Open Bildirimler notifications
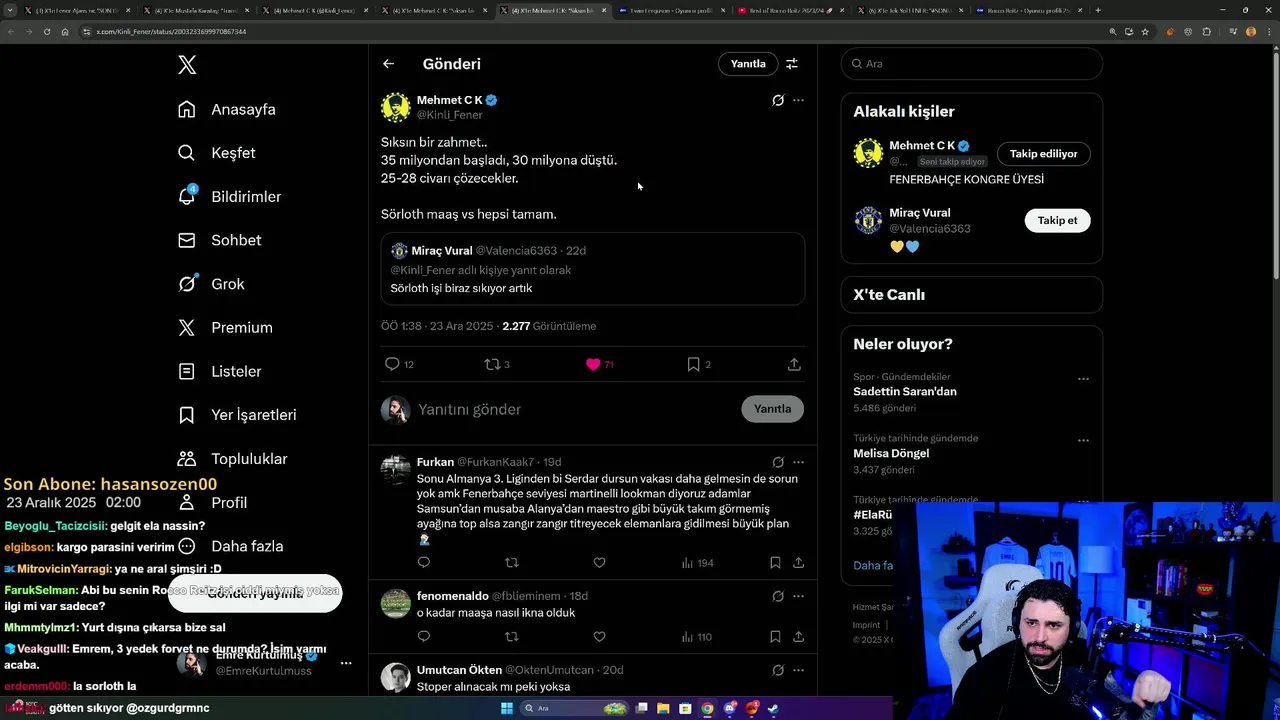 click(229, 196)
